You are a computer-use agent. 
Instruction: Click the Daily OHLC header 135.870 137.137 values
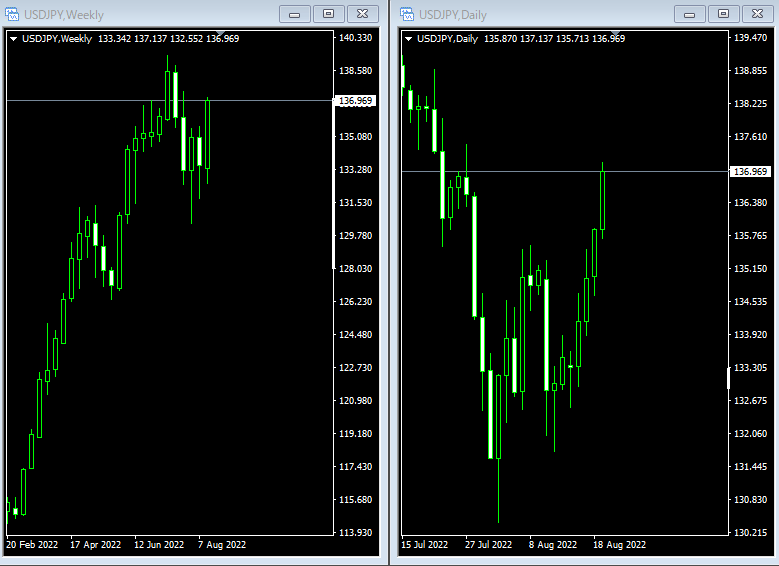point(518,39)
